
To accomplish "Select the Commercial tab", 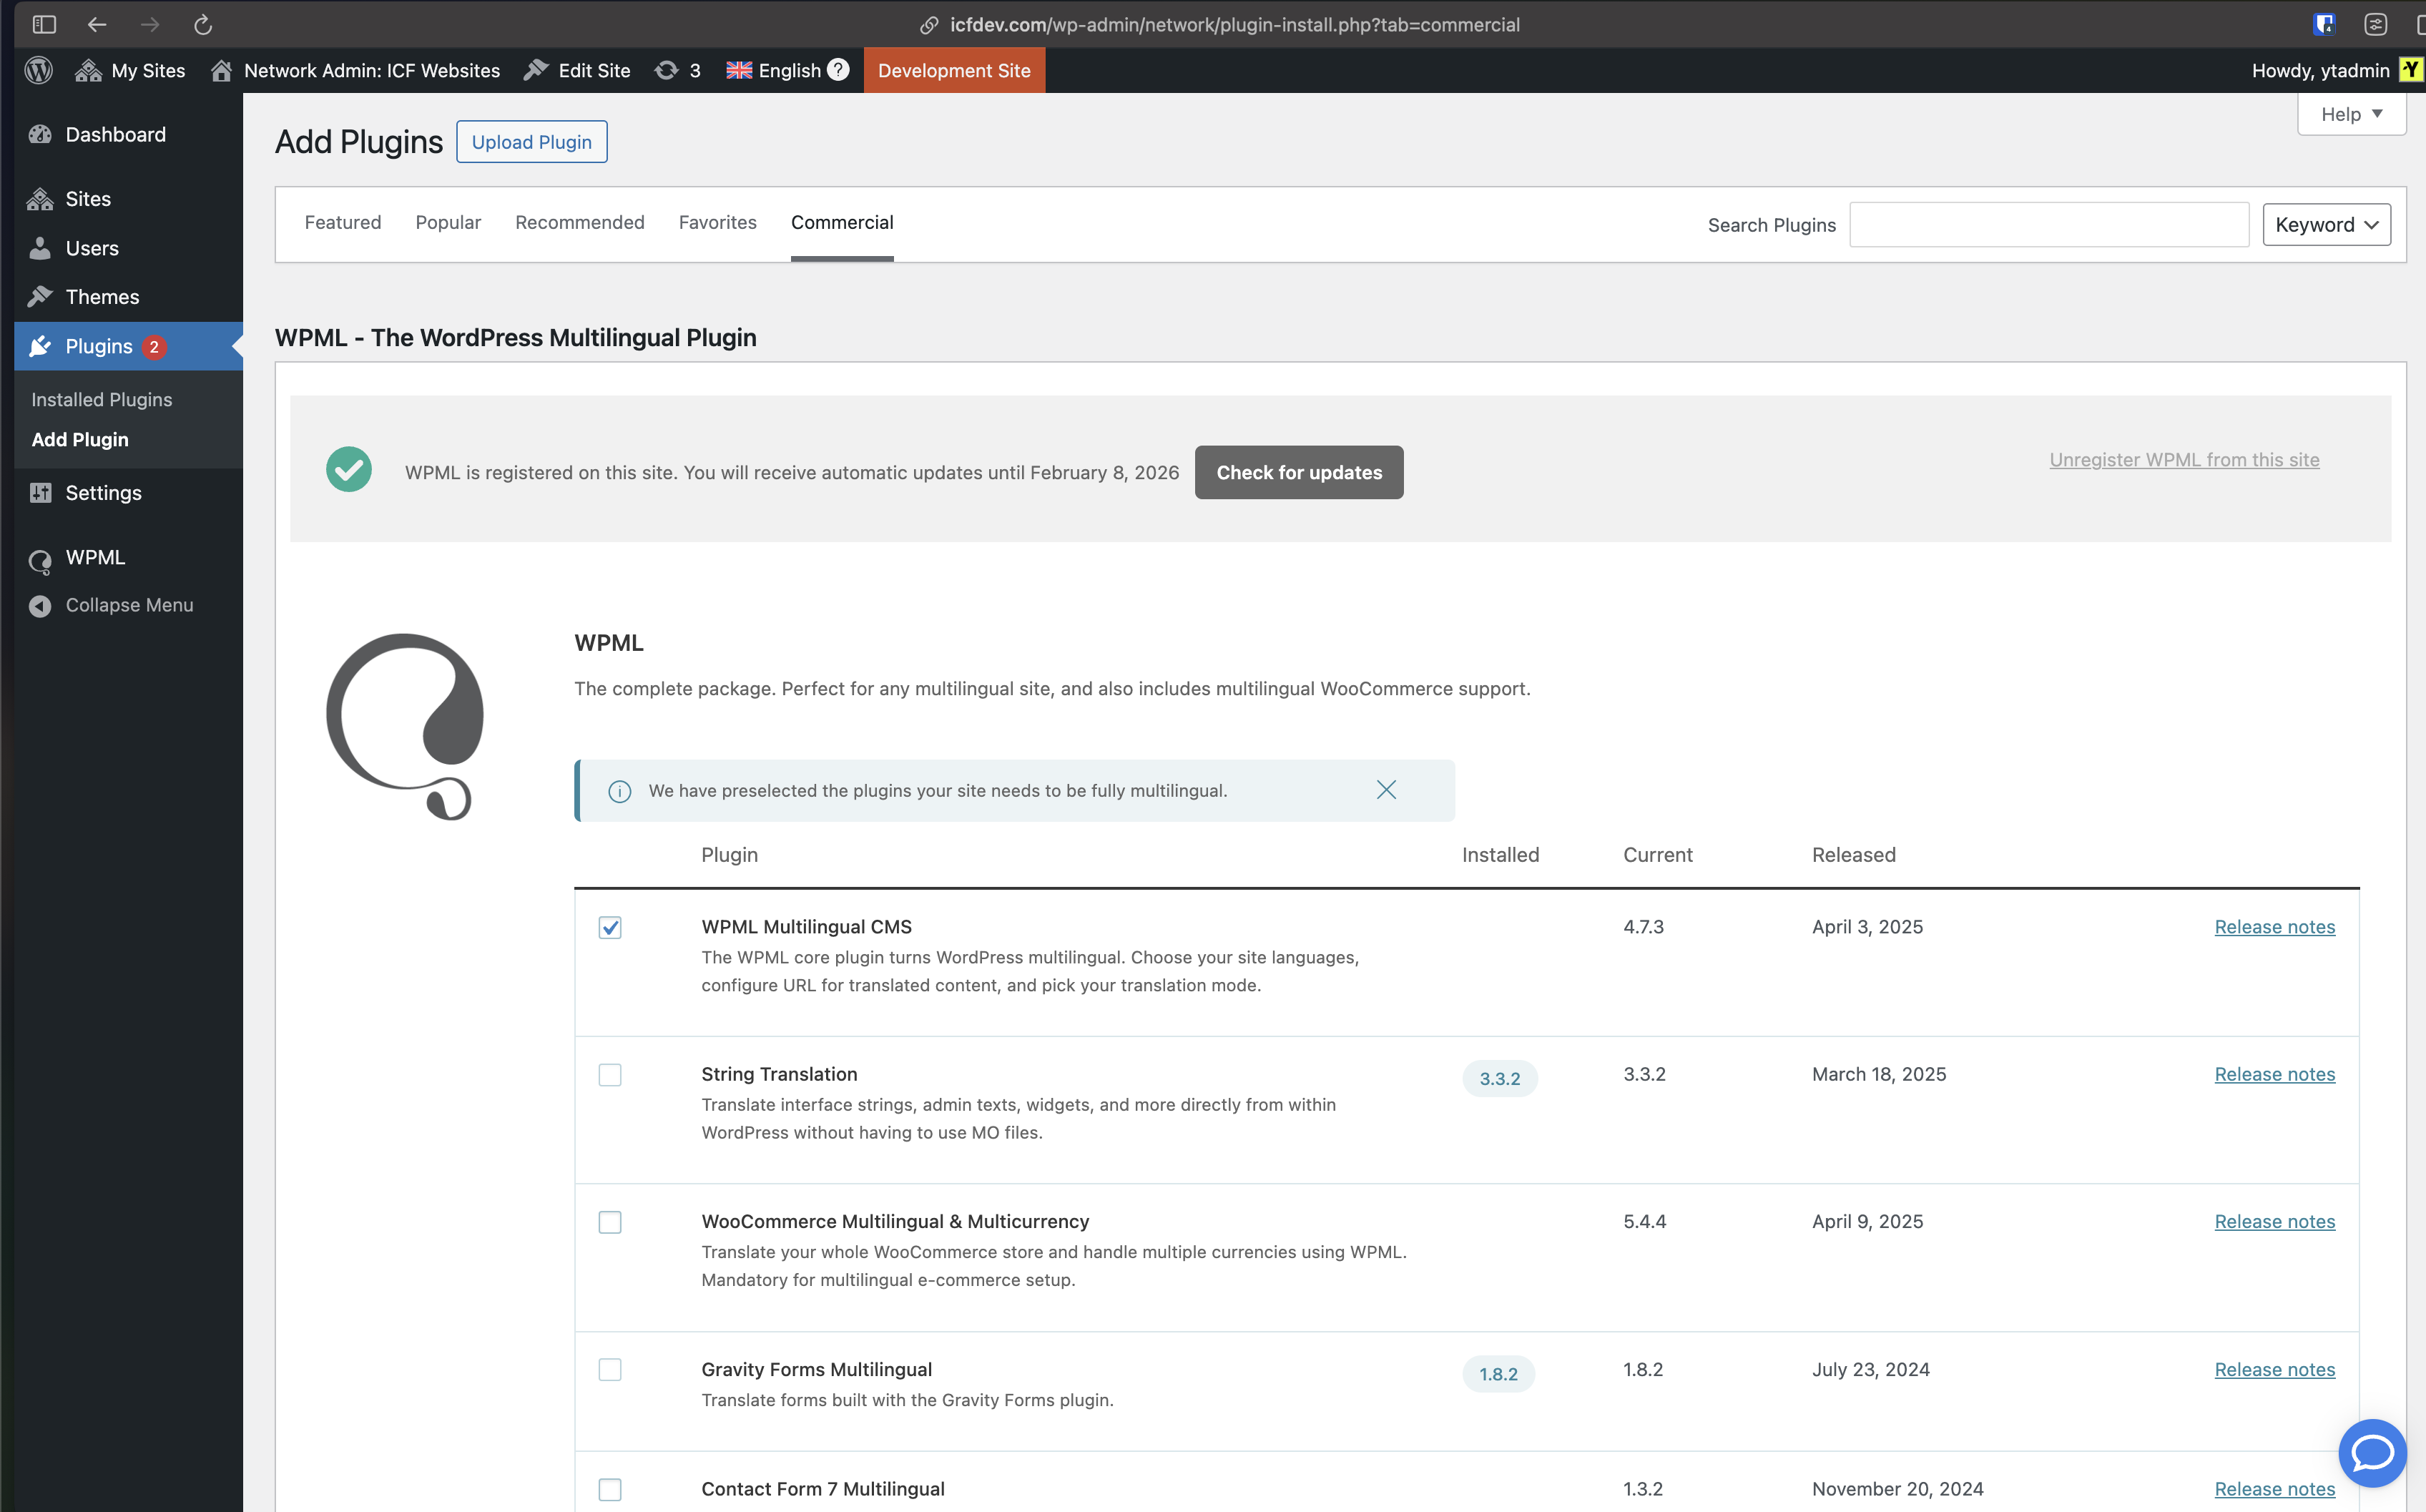I will (x=842, y=222).
